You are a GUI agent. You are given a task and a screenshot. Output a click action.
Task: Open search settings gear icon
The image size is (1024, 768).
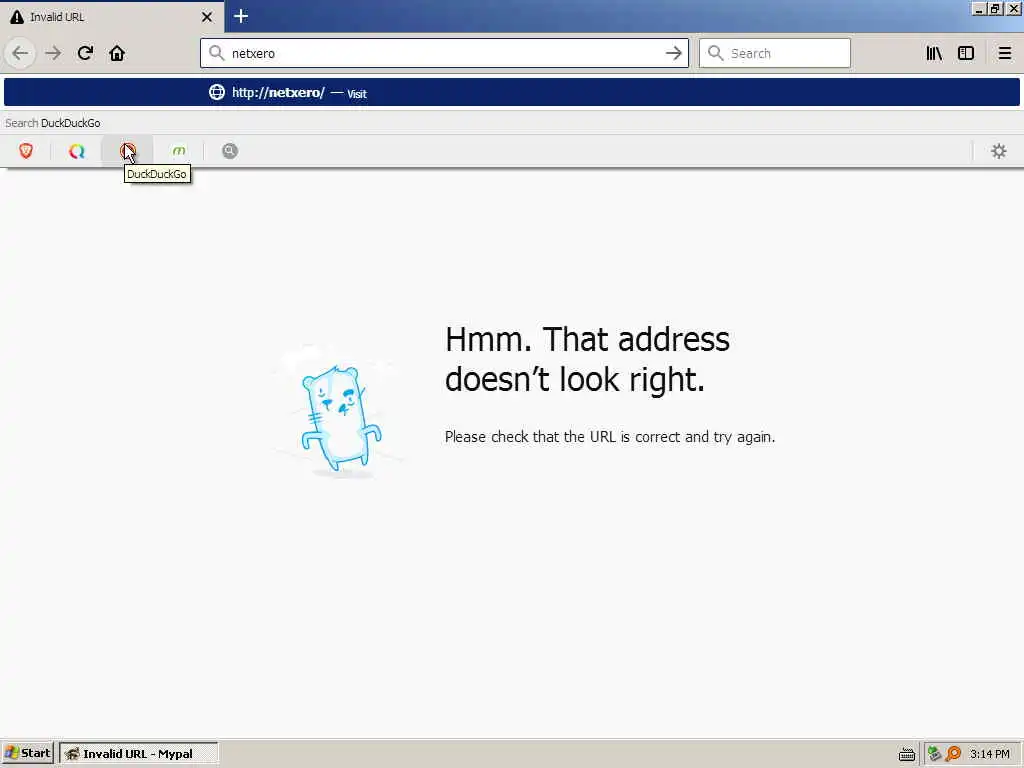[x=999, y=151]
